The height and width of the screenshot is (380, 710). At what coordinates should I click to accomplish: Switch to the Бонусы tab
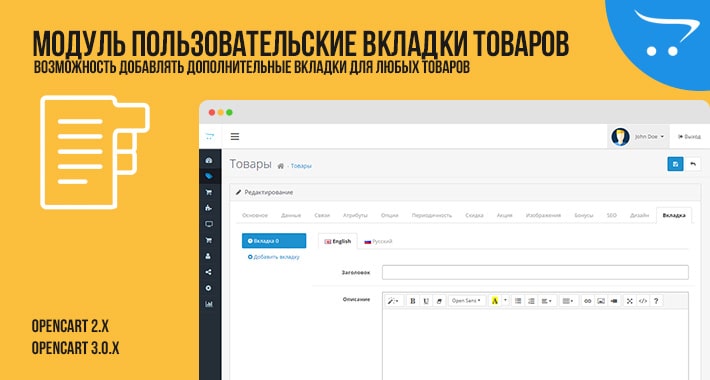click(x=584, y=215)
